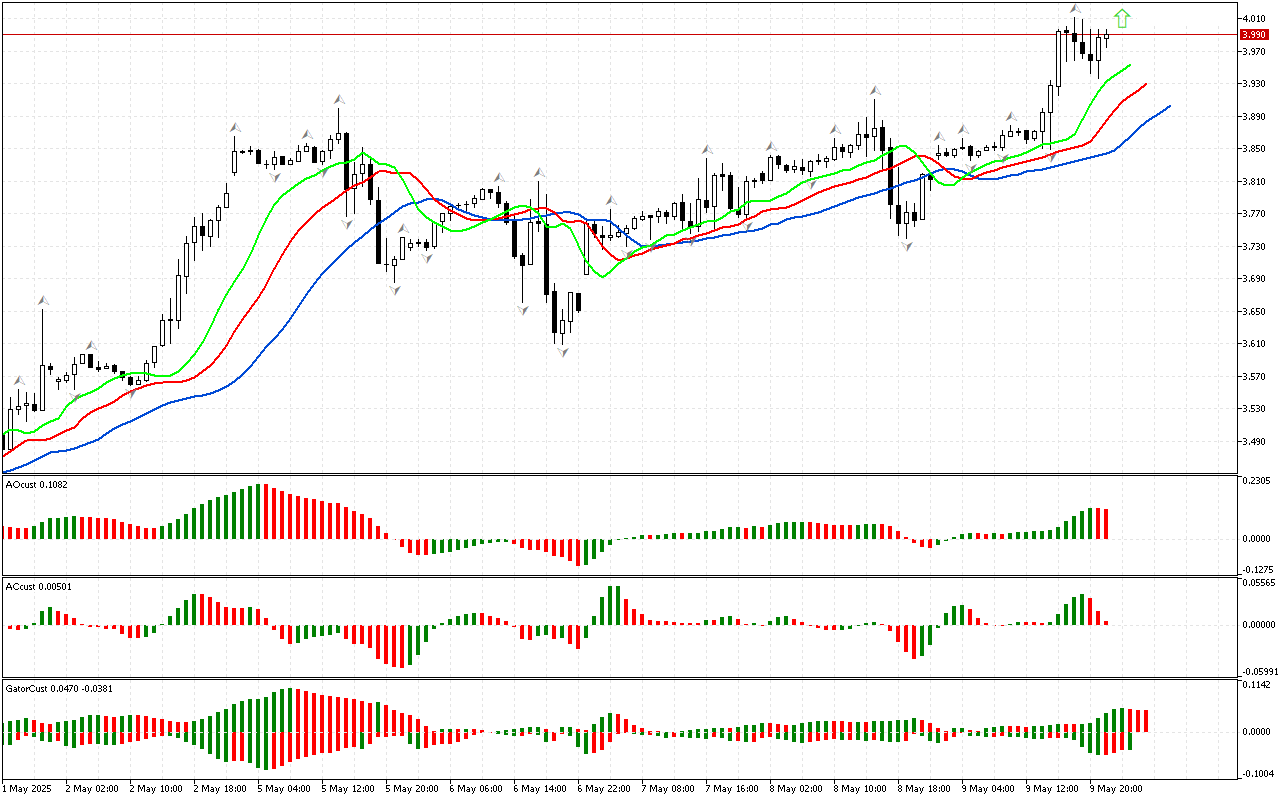
Task: Click the right end of the green Alligator line
Action: point(1130,65)
